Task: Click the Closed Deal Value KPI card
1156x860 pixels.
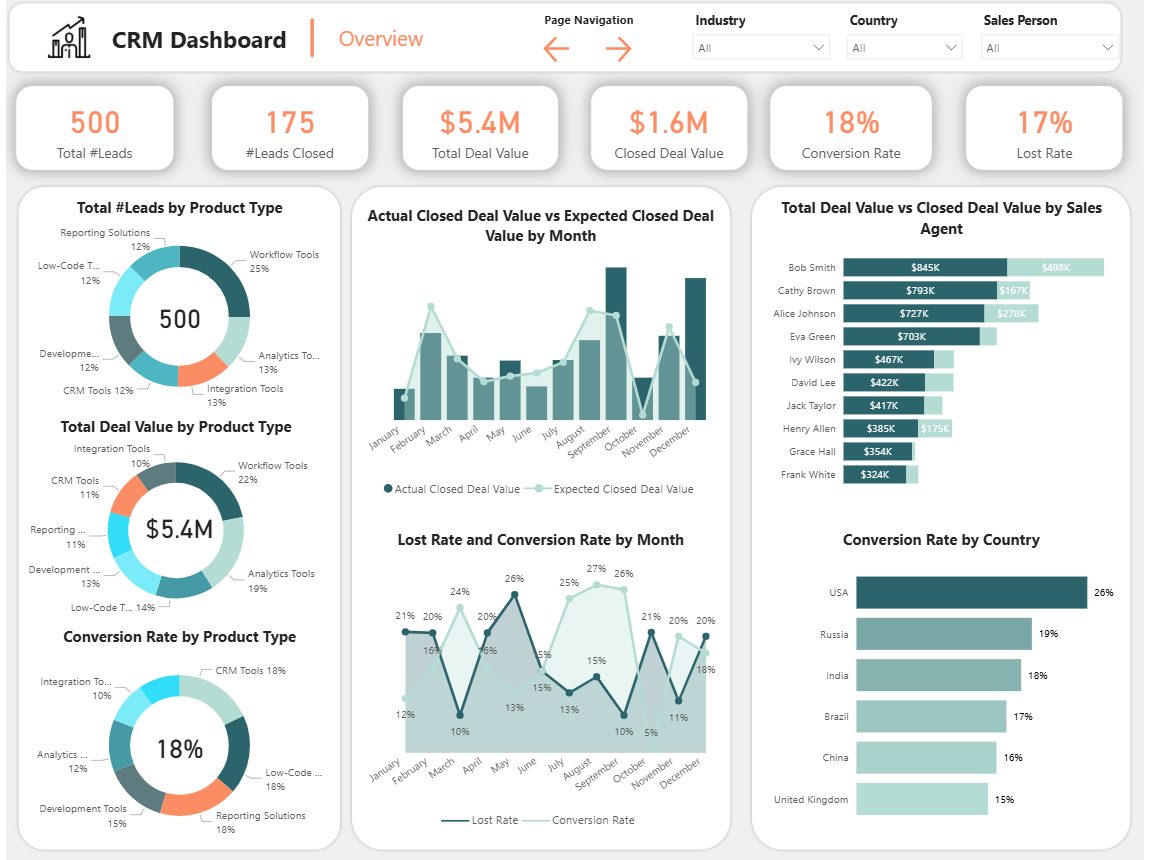Action: click(x=669, y=128)
